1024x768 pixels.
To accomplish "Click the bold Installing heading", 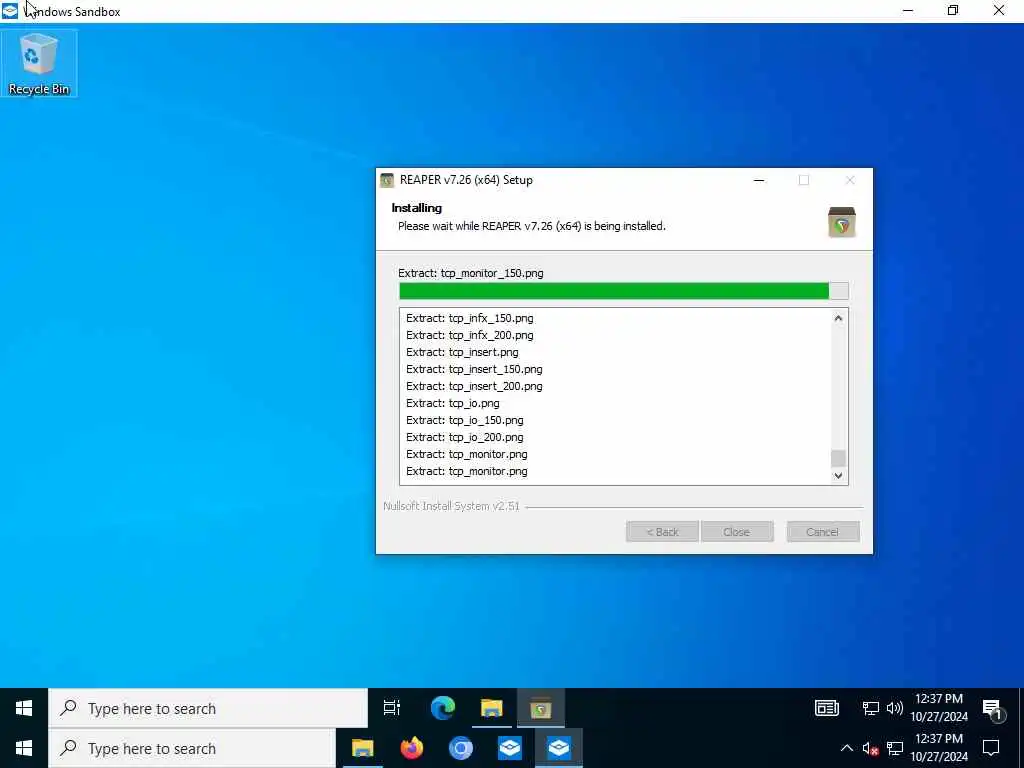I will coord(417,208).
